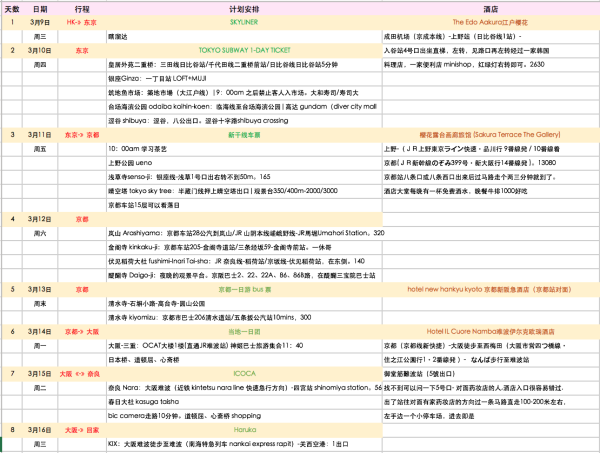Image resolution: width=600 pixels, height=453 pixels.
Task: Click the date cell '3月14日'
Action: 40,332
